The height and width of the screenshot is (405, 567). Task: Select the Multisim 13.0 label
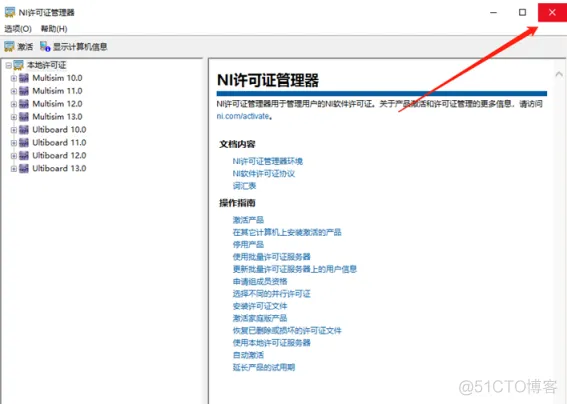click(x=57, y=117)
